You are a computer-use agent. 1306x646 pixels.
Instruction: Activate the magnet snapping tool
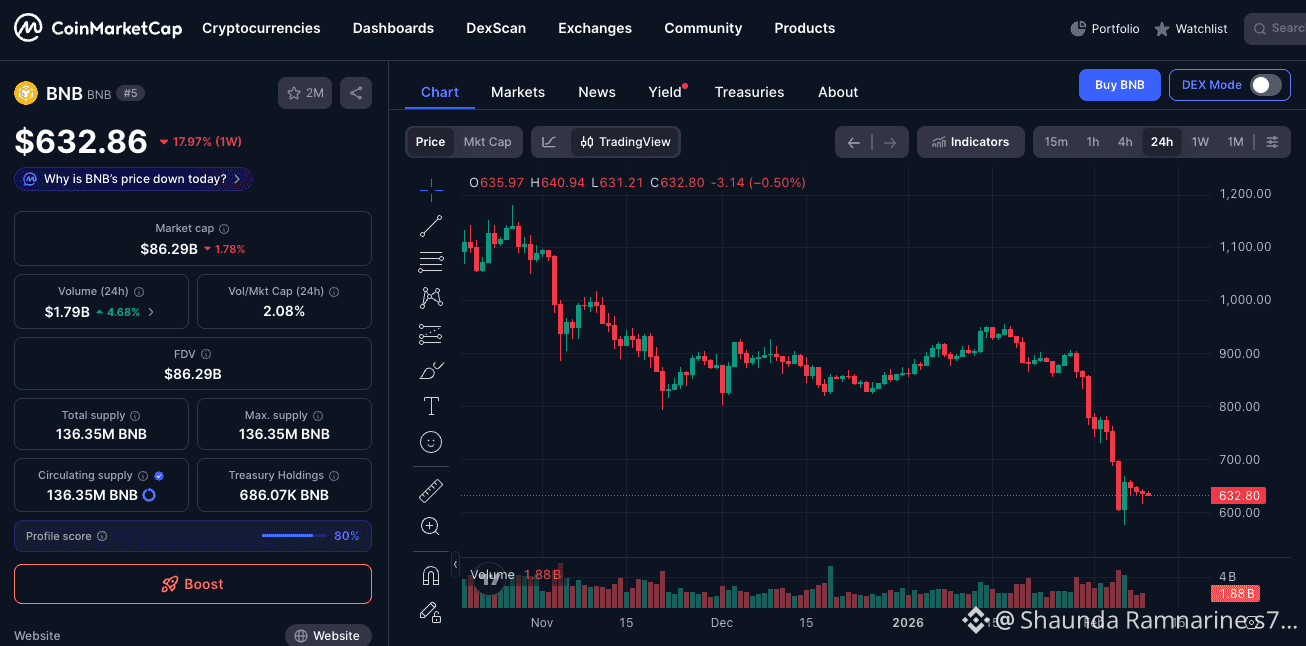[x=431, y=576]
